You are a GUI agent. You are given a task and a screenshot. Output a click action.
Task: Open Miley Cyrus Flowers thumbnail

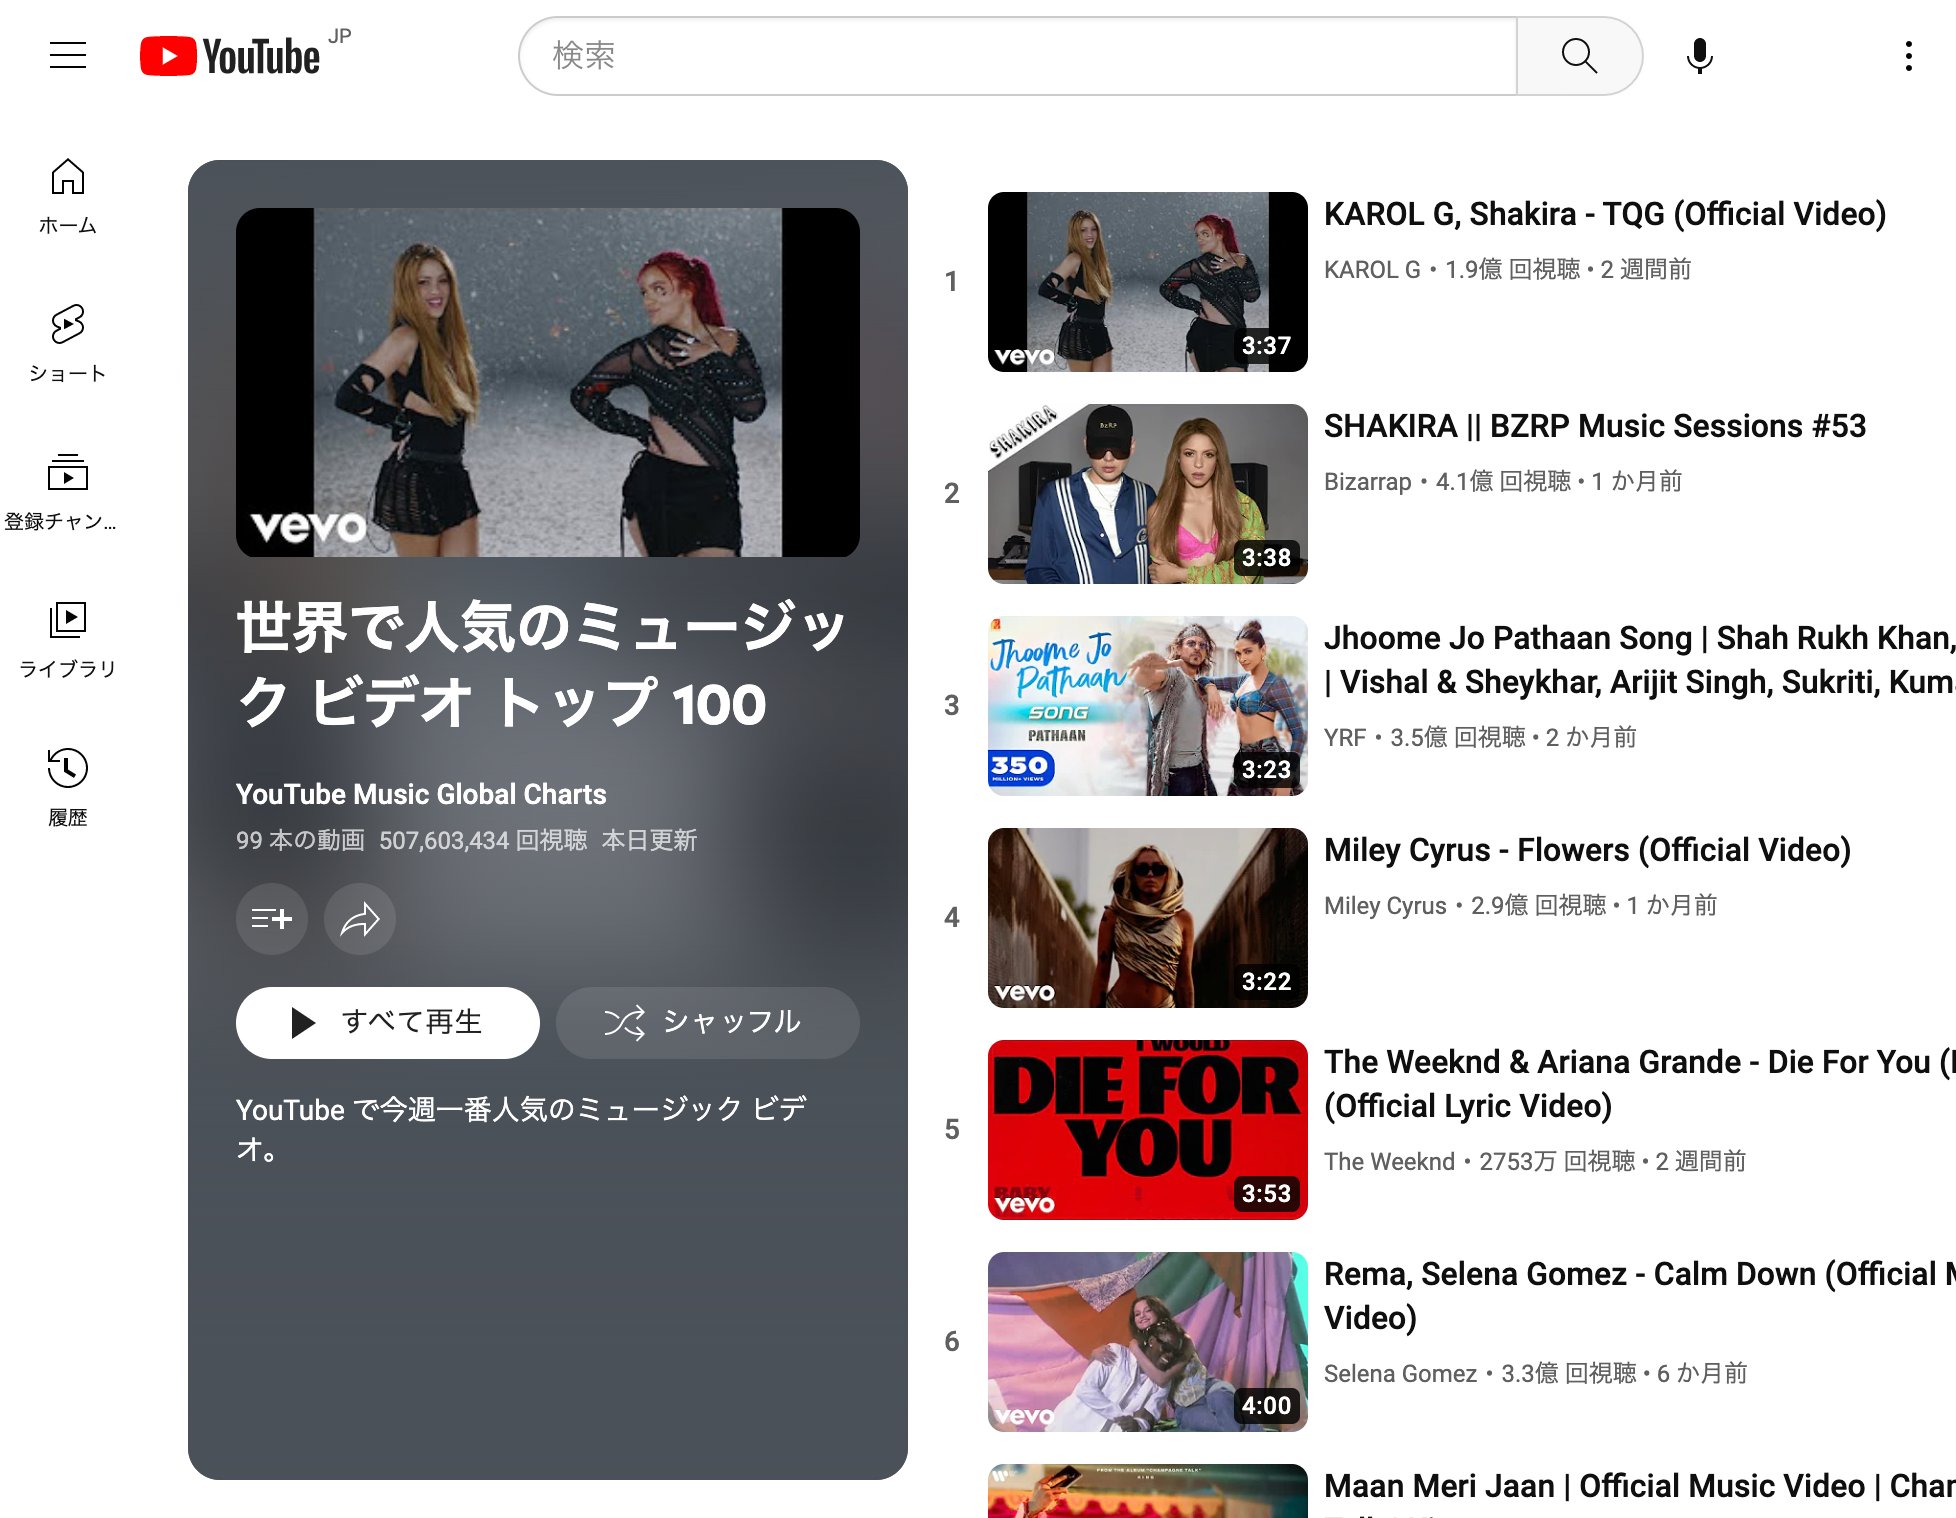point(1148,918)
